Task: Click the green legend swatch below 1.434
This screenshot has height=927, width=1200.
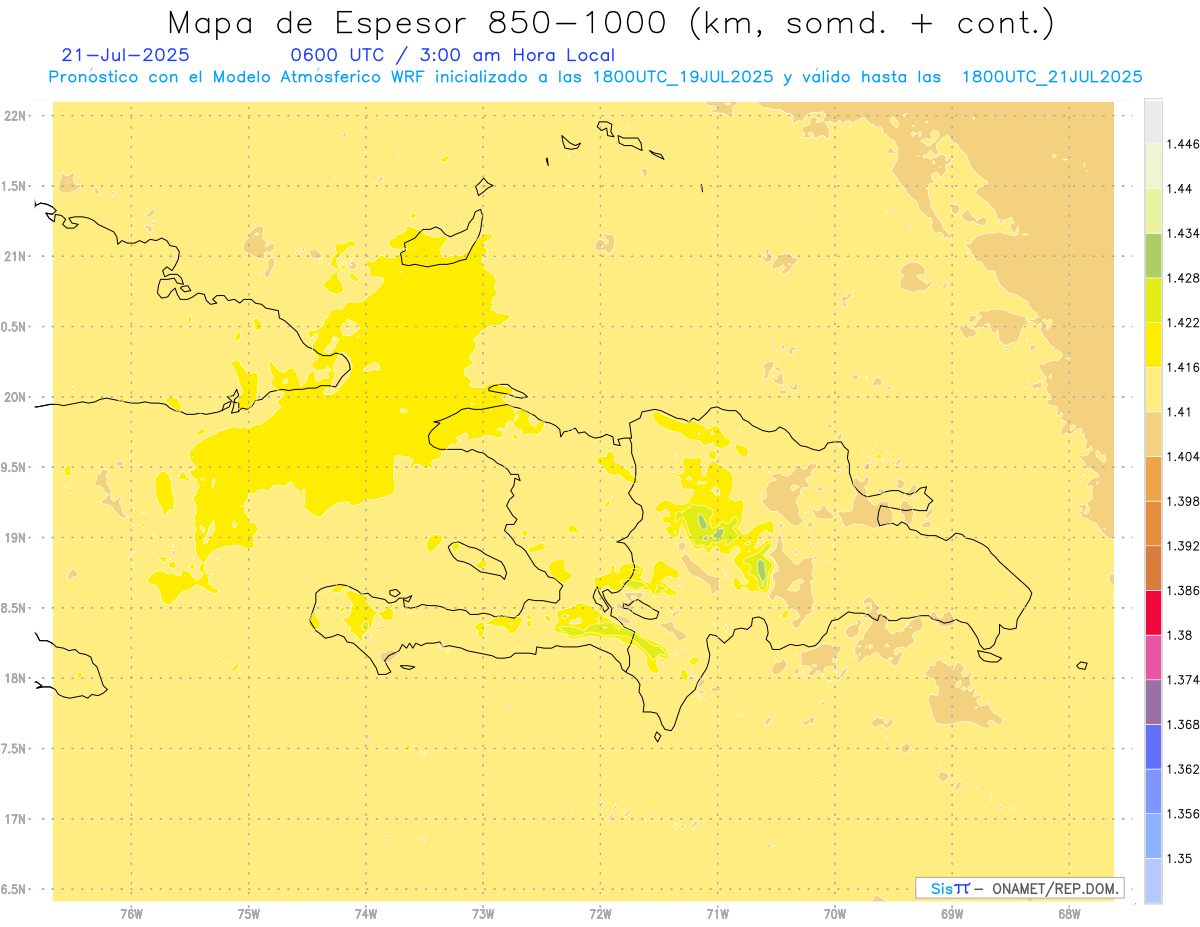Action: 1153,255
